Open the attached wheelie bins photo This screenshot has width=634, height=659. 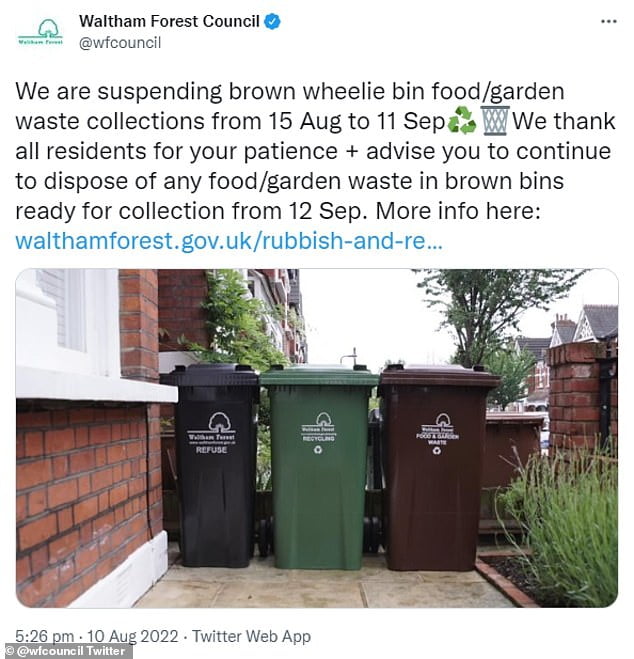(x=317, y=438)
